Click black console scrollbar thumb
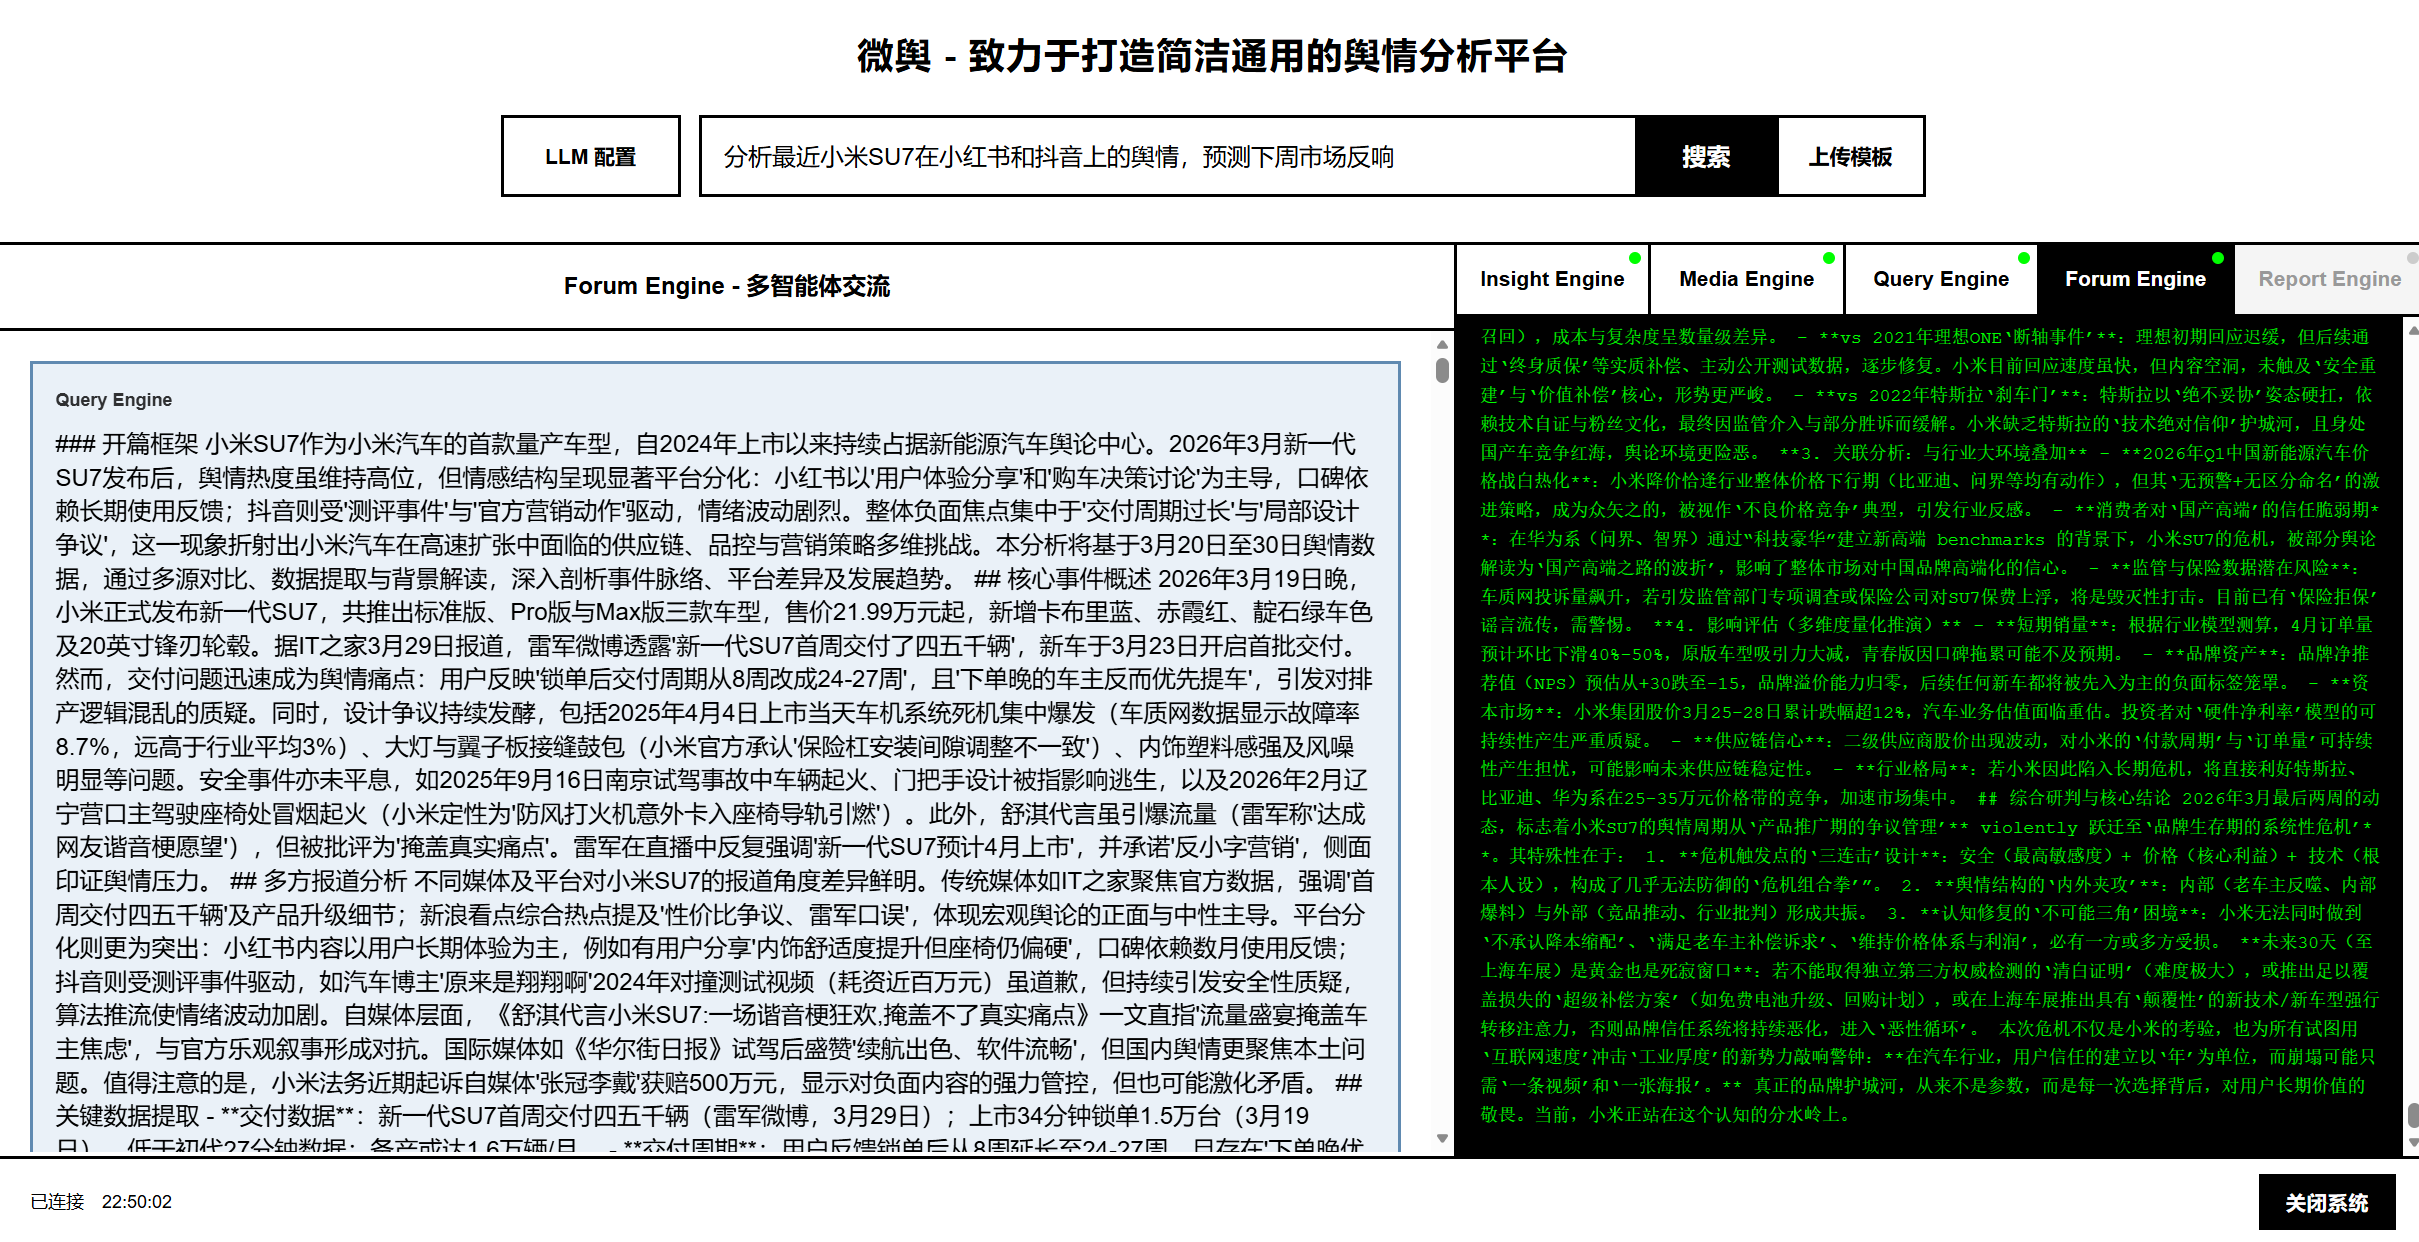This screenshot has width=2419, height=1242. tap(2412, 1115)
